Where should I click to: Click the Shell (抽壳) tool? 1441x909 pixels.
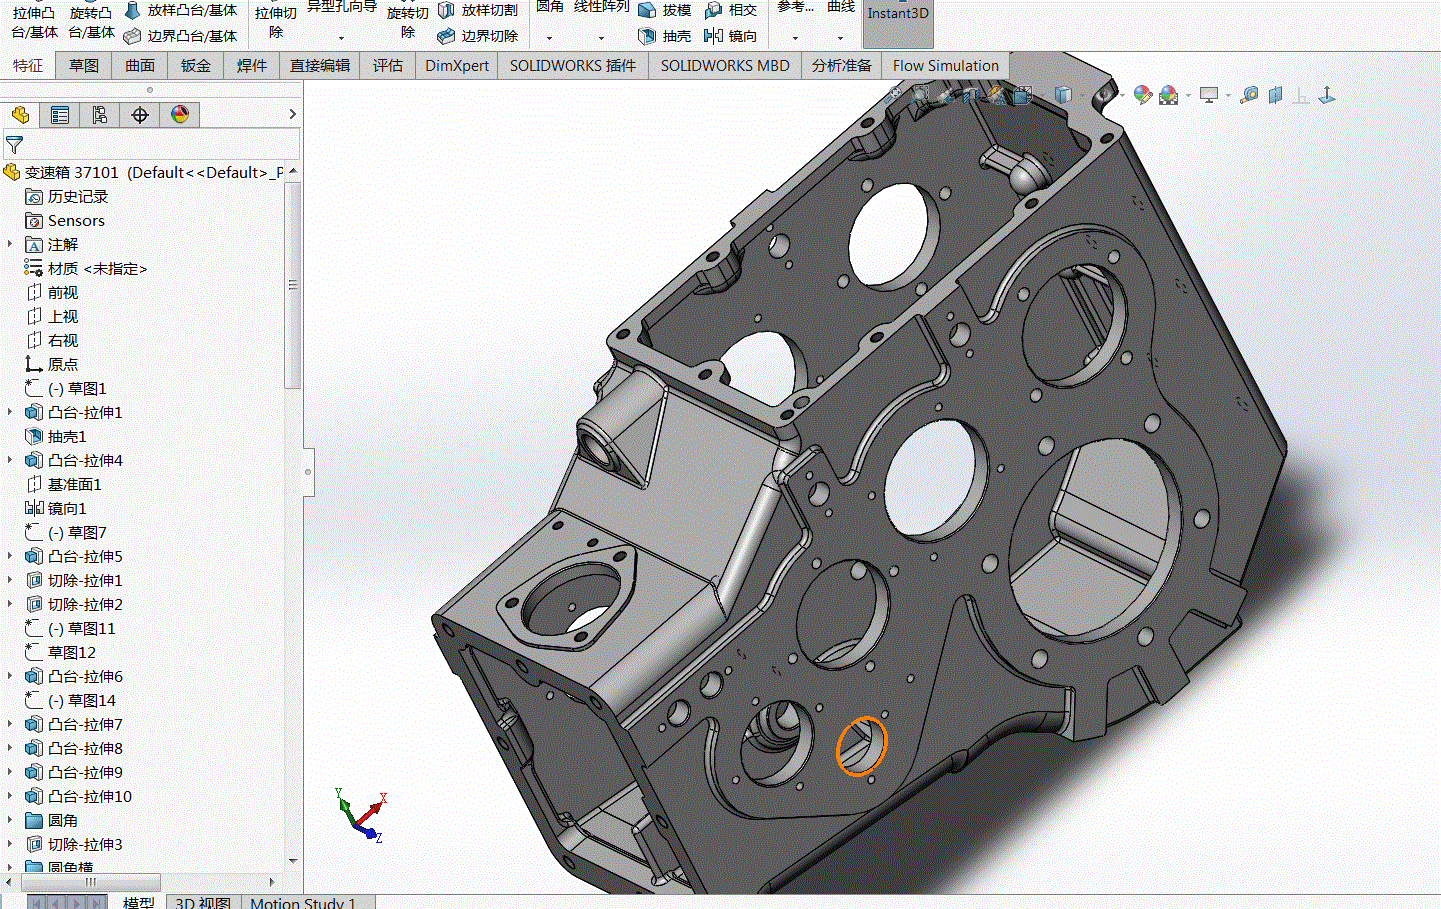tap(665, 36)
